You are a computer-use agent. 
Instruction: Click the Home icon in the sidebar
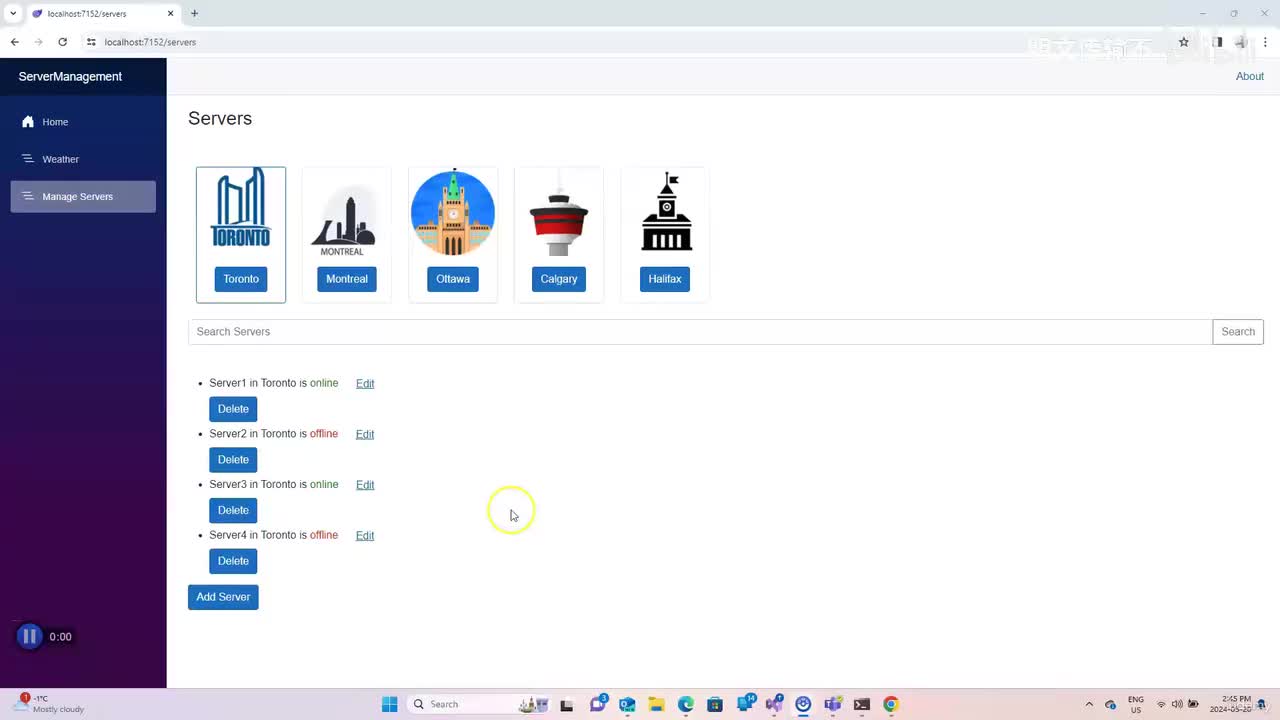click(28, 122)
